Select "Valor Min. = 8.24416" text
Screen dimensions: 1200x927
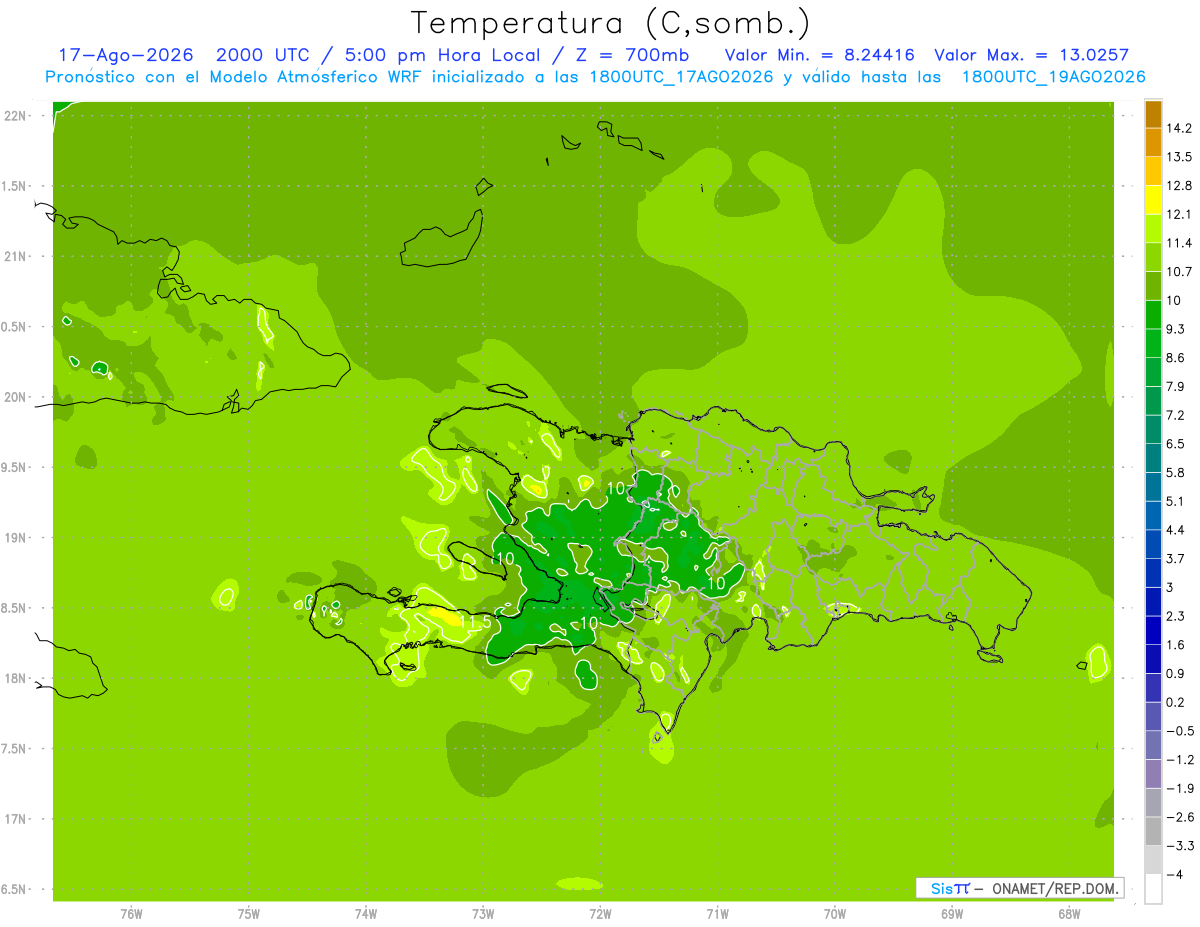click(819, 55)
